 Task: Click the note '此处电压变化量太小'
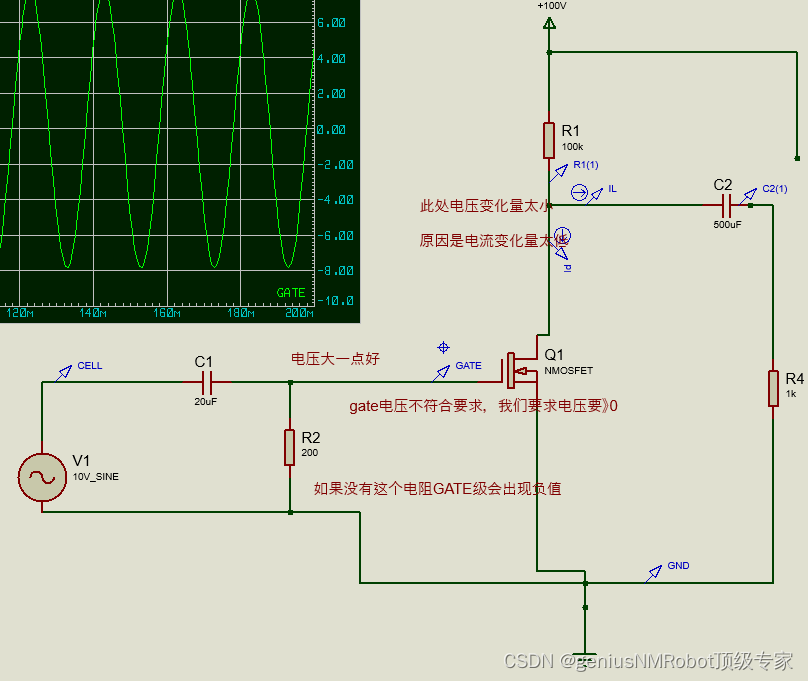tap(484, 206)
